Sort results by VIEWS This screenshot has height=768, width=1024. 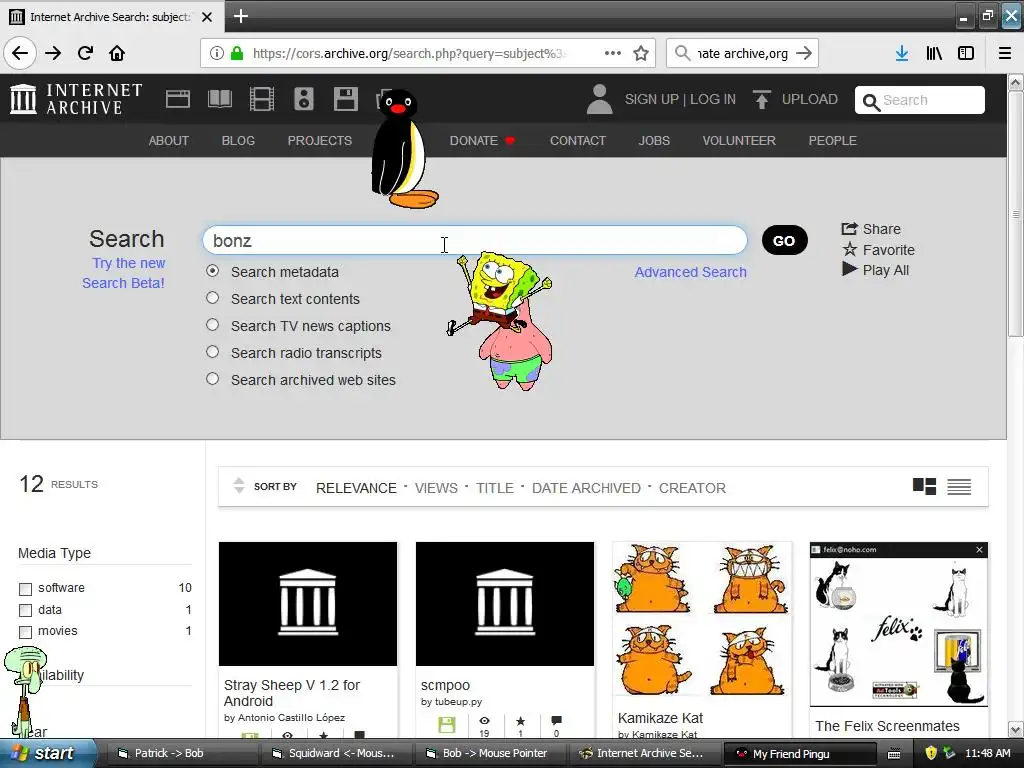[x=436, y=488]
